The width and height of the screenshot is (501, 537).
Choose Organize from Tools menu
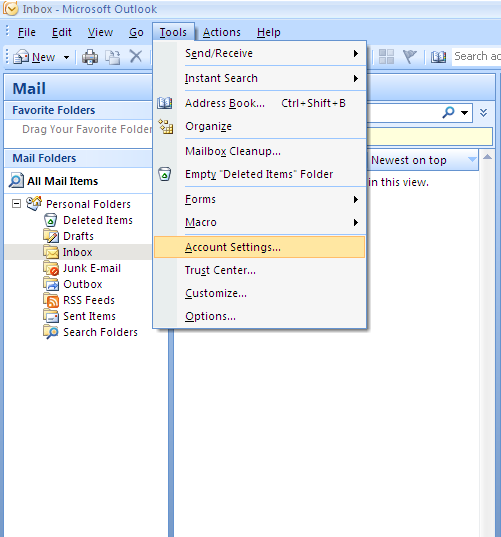260,126
